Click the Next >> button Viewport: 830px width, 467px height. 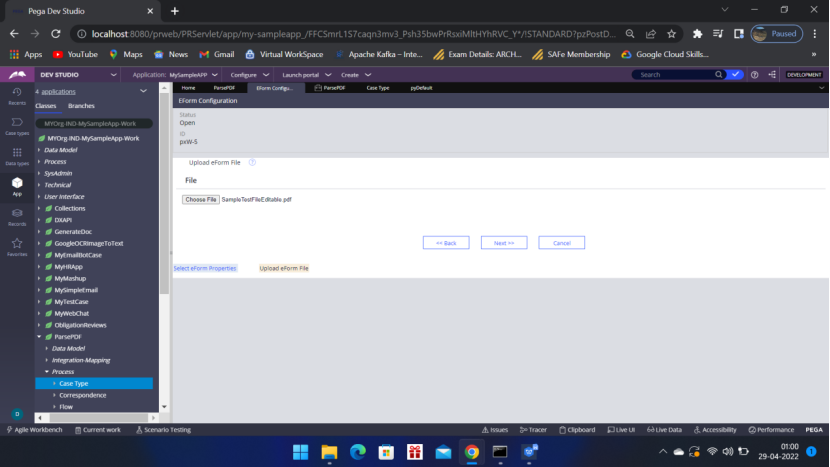(504, 243)
